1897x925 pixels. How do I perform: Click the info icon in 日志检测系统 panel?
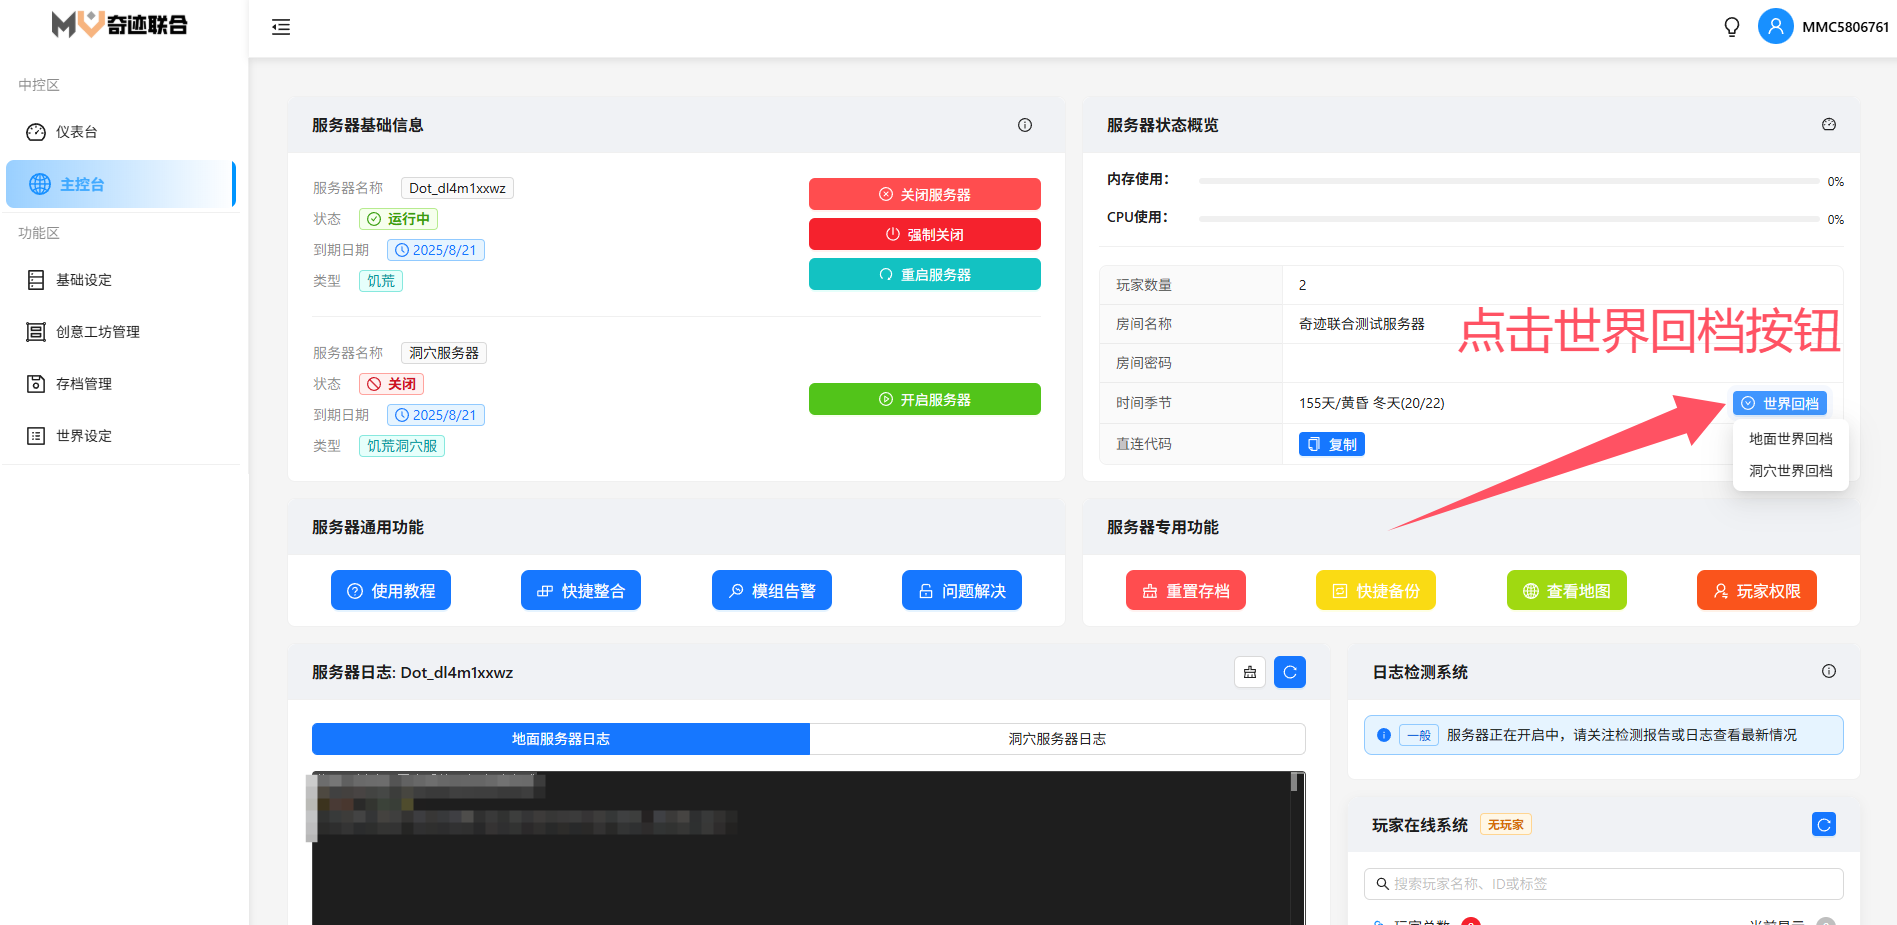pos(1829,672)
